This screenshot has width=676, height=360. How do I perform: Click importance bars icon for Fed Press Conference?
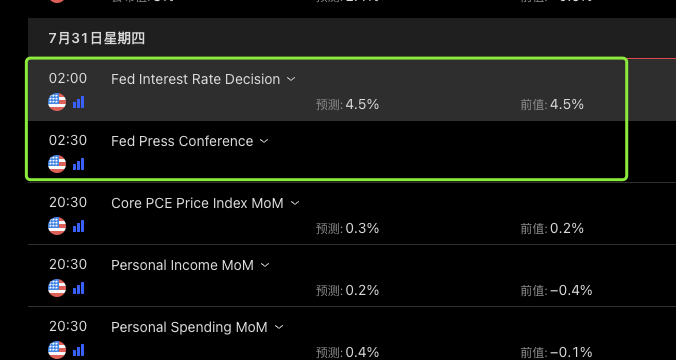[x=78, y=164]
